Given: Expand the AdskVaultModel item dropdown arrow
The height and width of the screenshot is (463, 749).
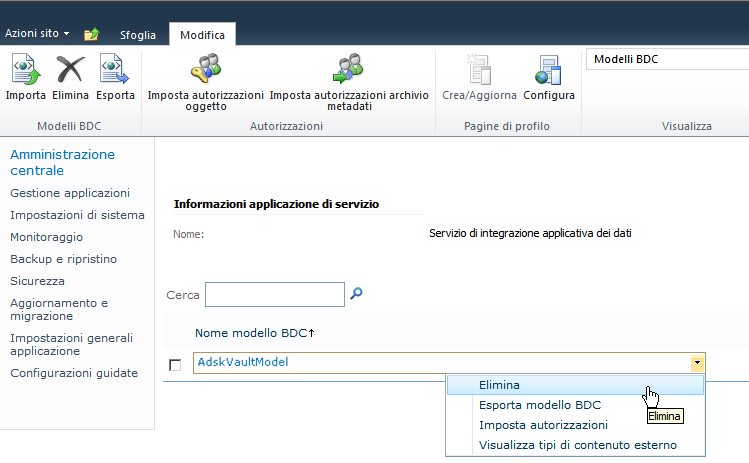Looking at the screenshot, I should (x=696, y=363).
